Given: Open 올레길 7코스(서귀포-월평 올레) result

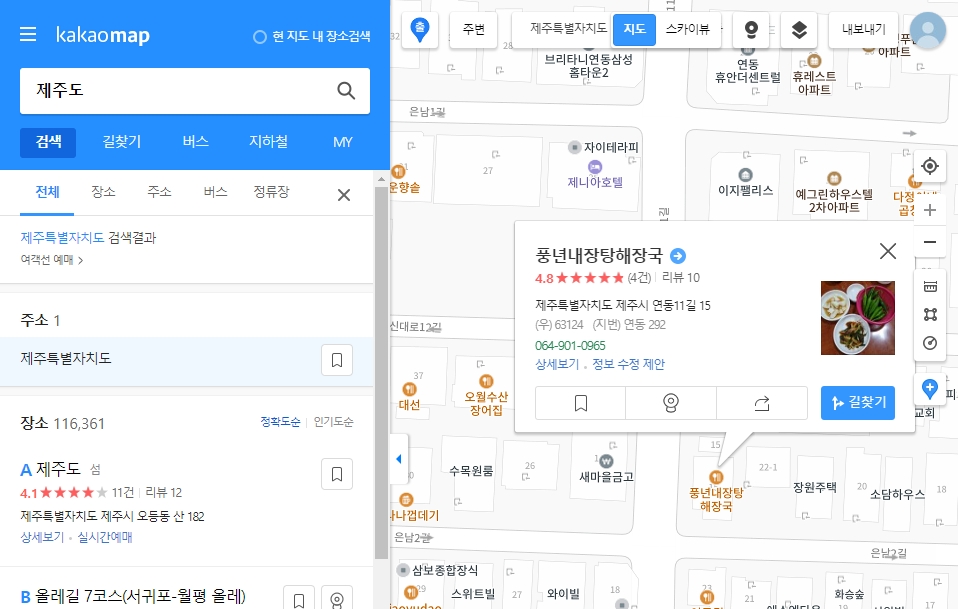Looking at the screenshot, I should [x=140, y=596].
